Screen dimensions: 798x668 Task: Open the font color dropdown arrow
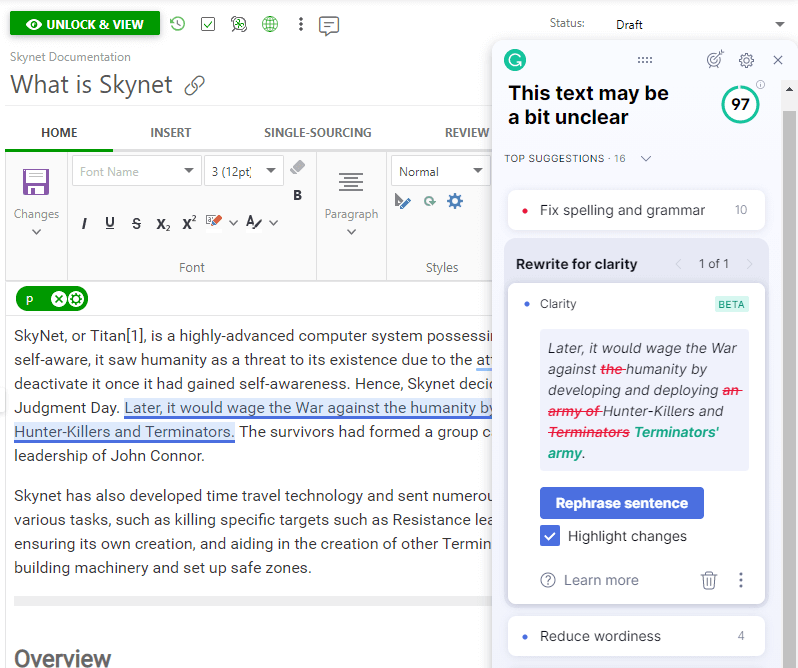click(x=274, y=223)
